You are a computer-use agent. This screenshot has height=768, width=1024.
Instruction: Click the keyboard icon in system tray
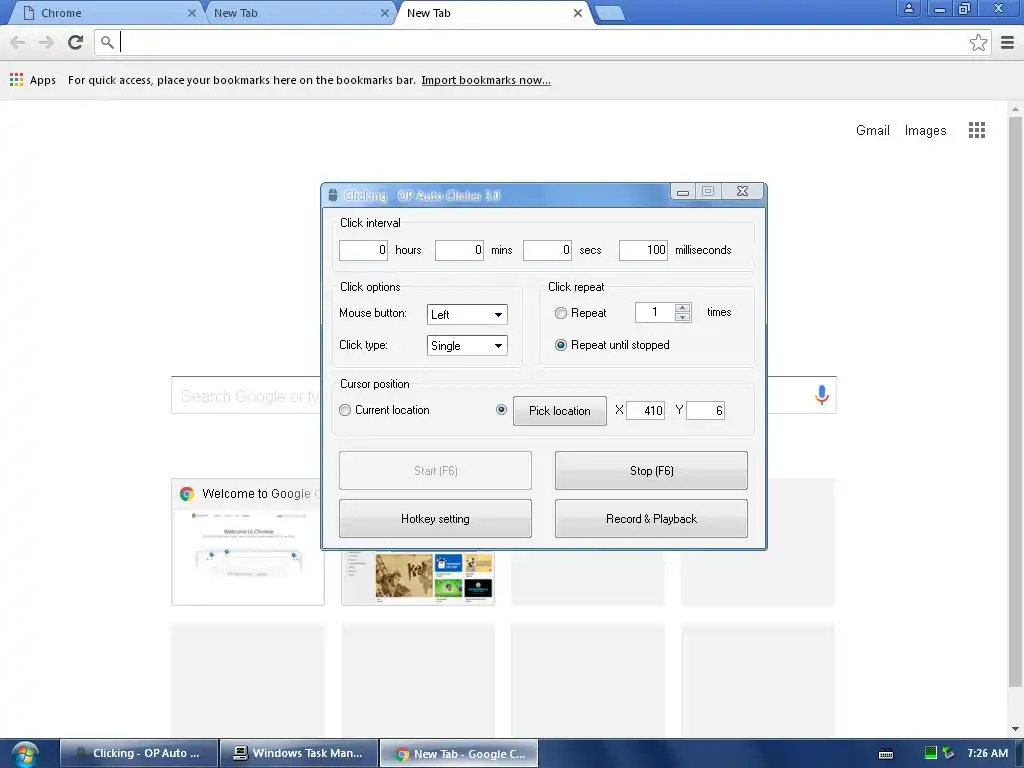[886, 754]
